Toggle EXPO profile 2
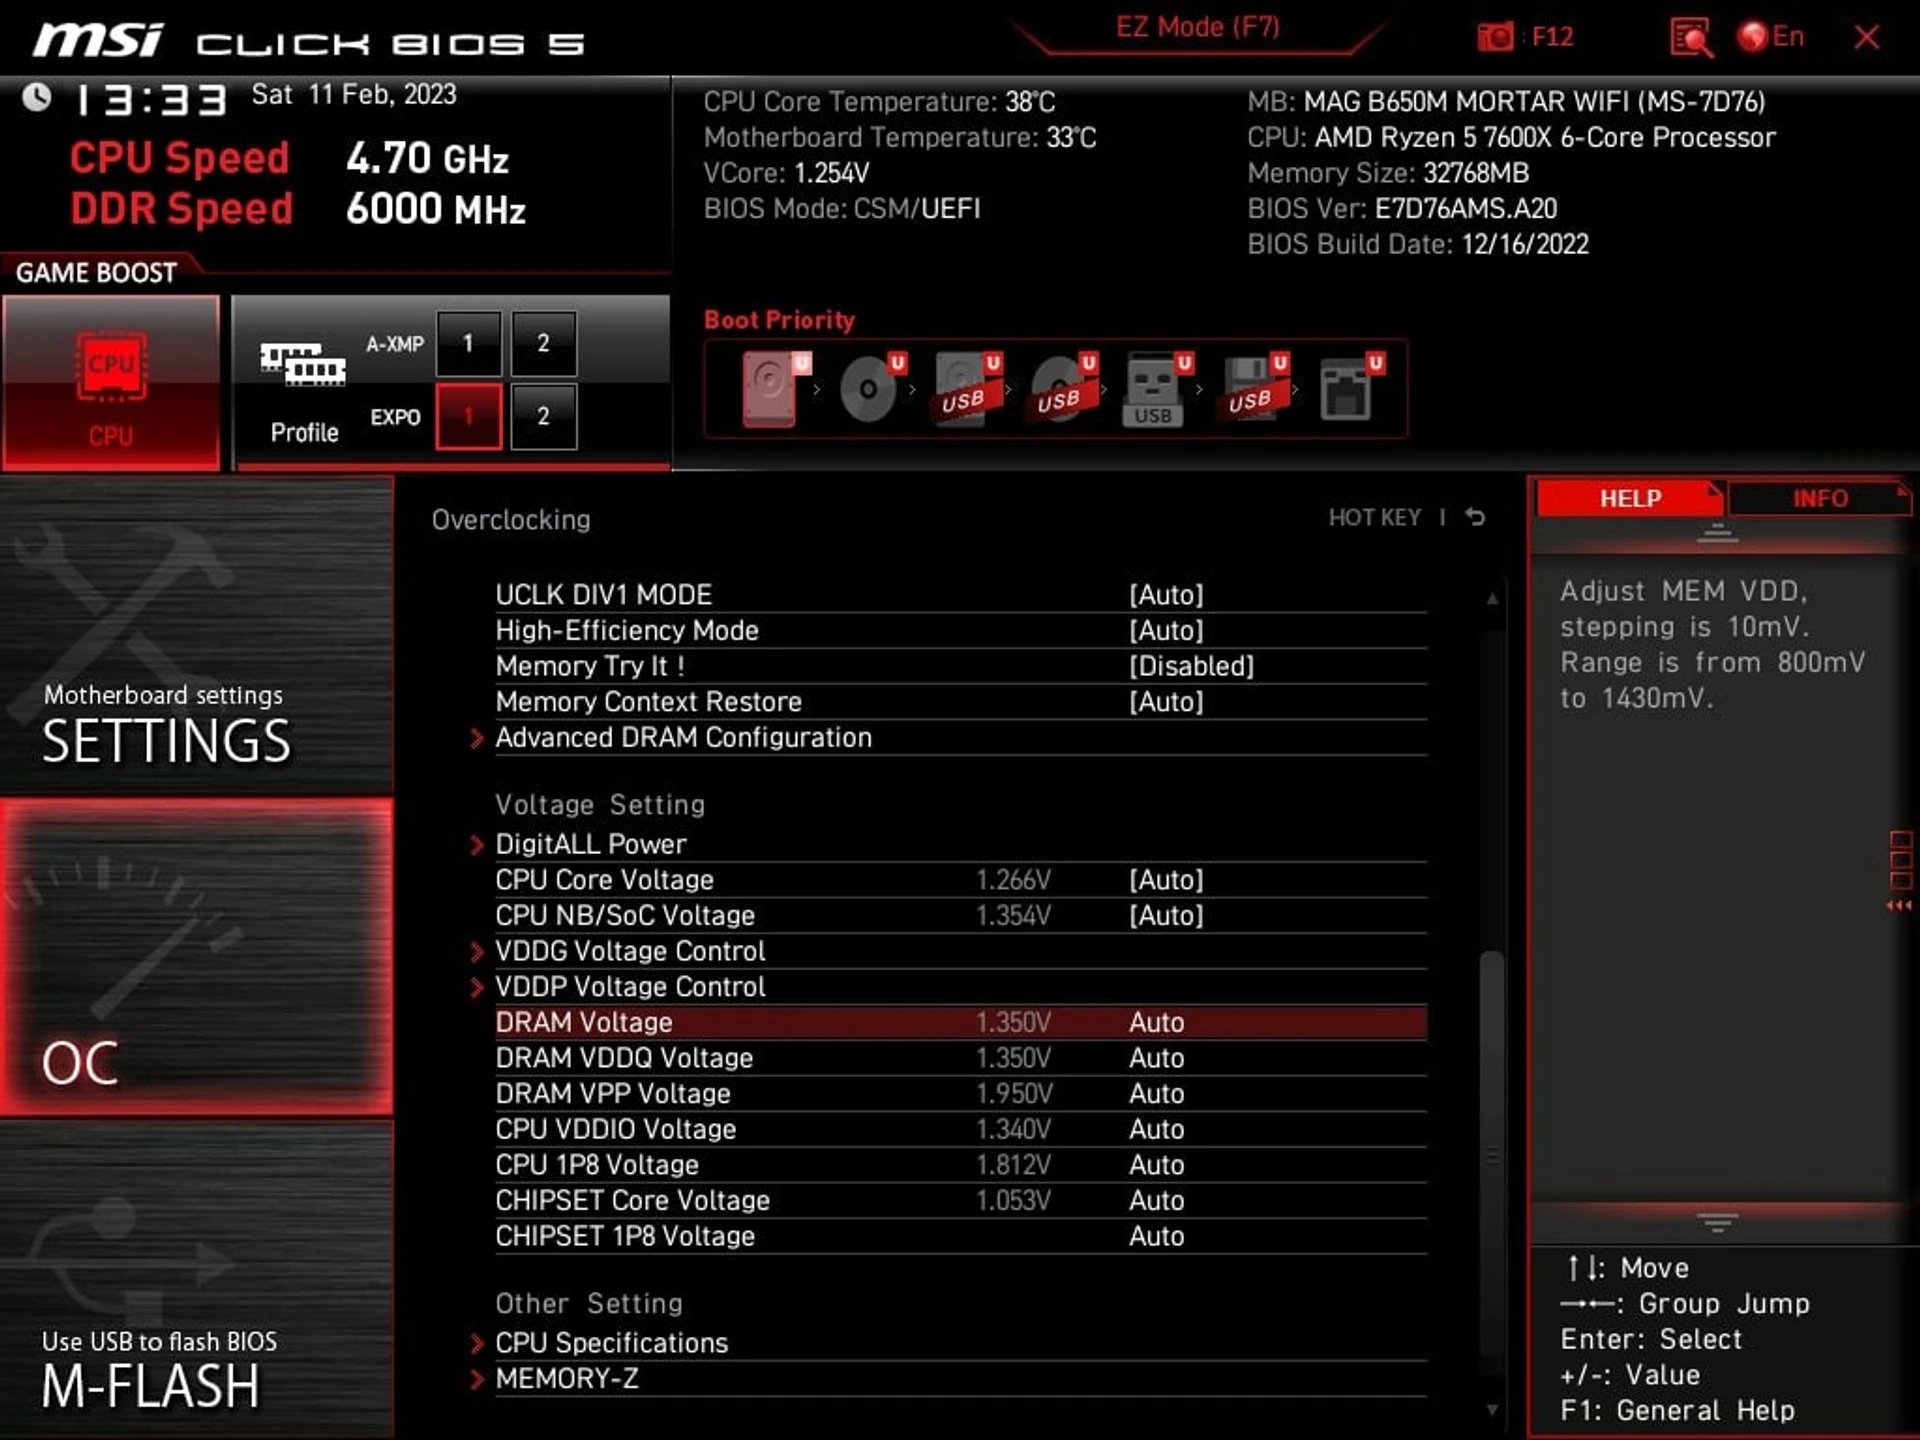The image size is (1920, 1440). click(x=543, y=417)
